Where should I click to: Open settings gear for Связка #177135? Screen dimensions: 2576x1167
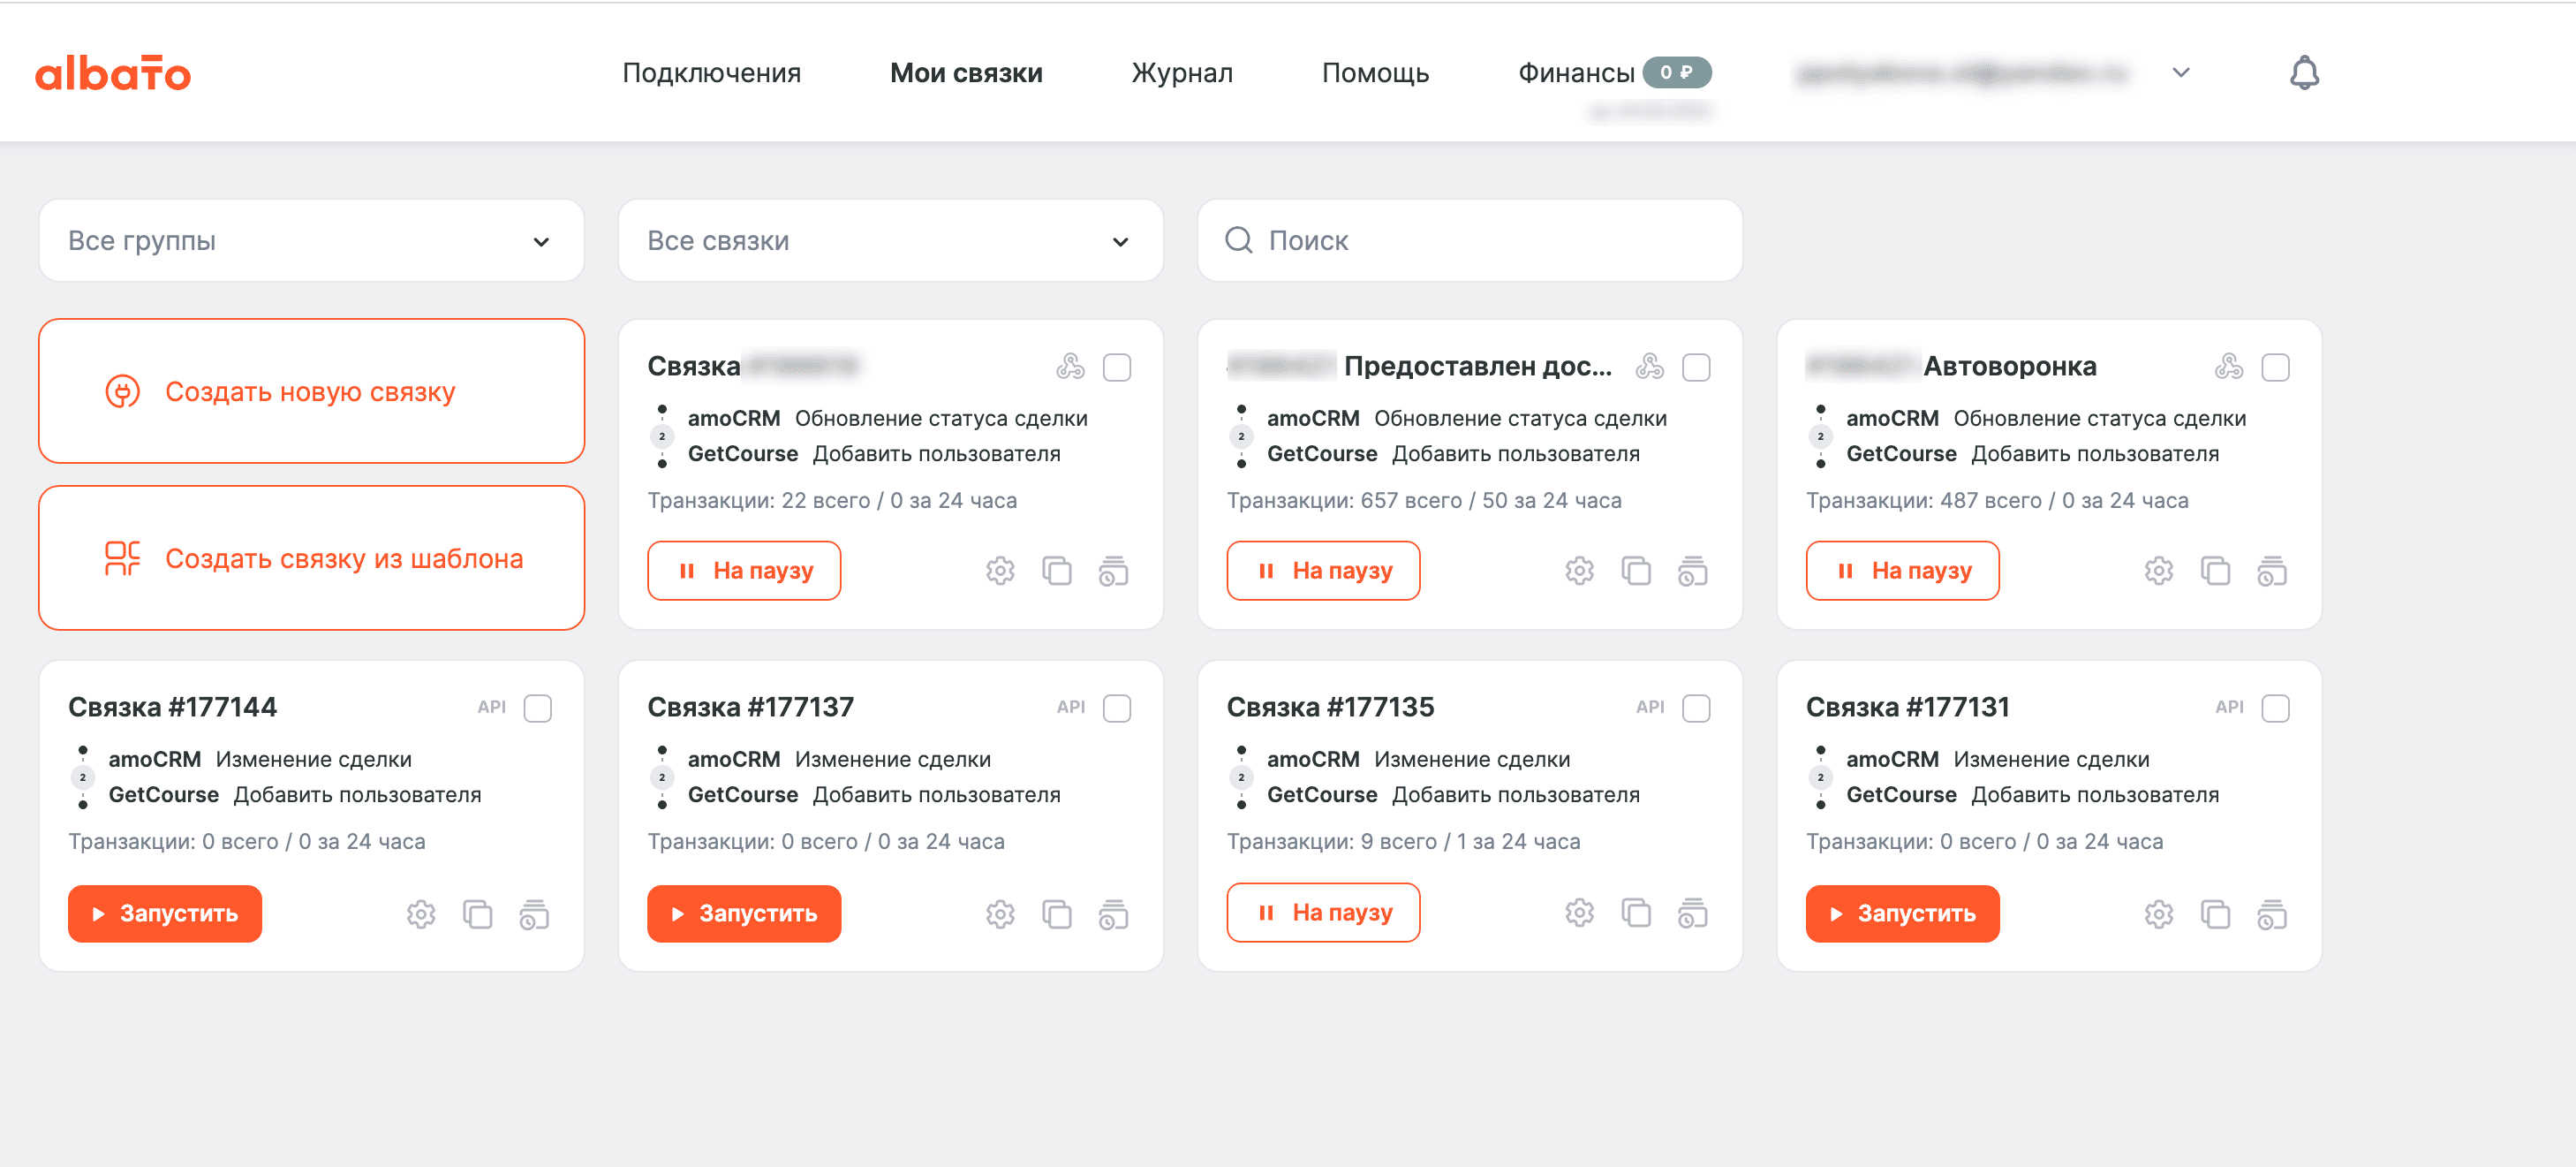coord(1579,912)
